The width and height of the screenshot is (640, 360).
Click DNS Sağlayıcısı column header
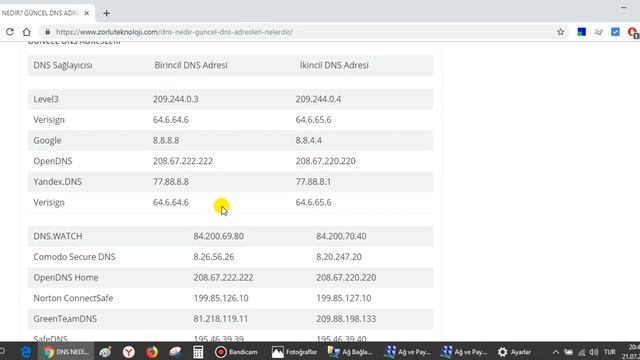tap(63, 65)
